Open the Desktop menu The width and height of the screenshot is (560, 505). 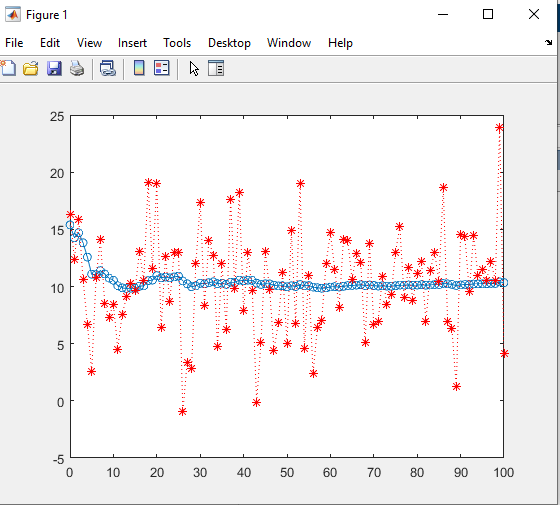(x=229, y=43)
